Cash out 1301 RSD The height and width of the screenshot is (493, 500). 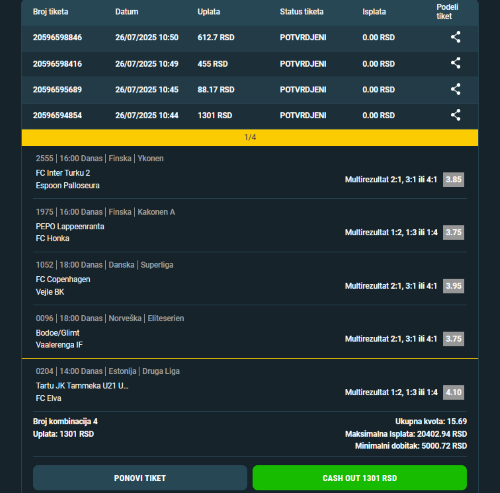pyautogui.click(x=360, y=478)
